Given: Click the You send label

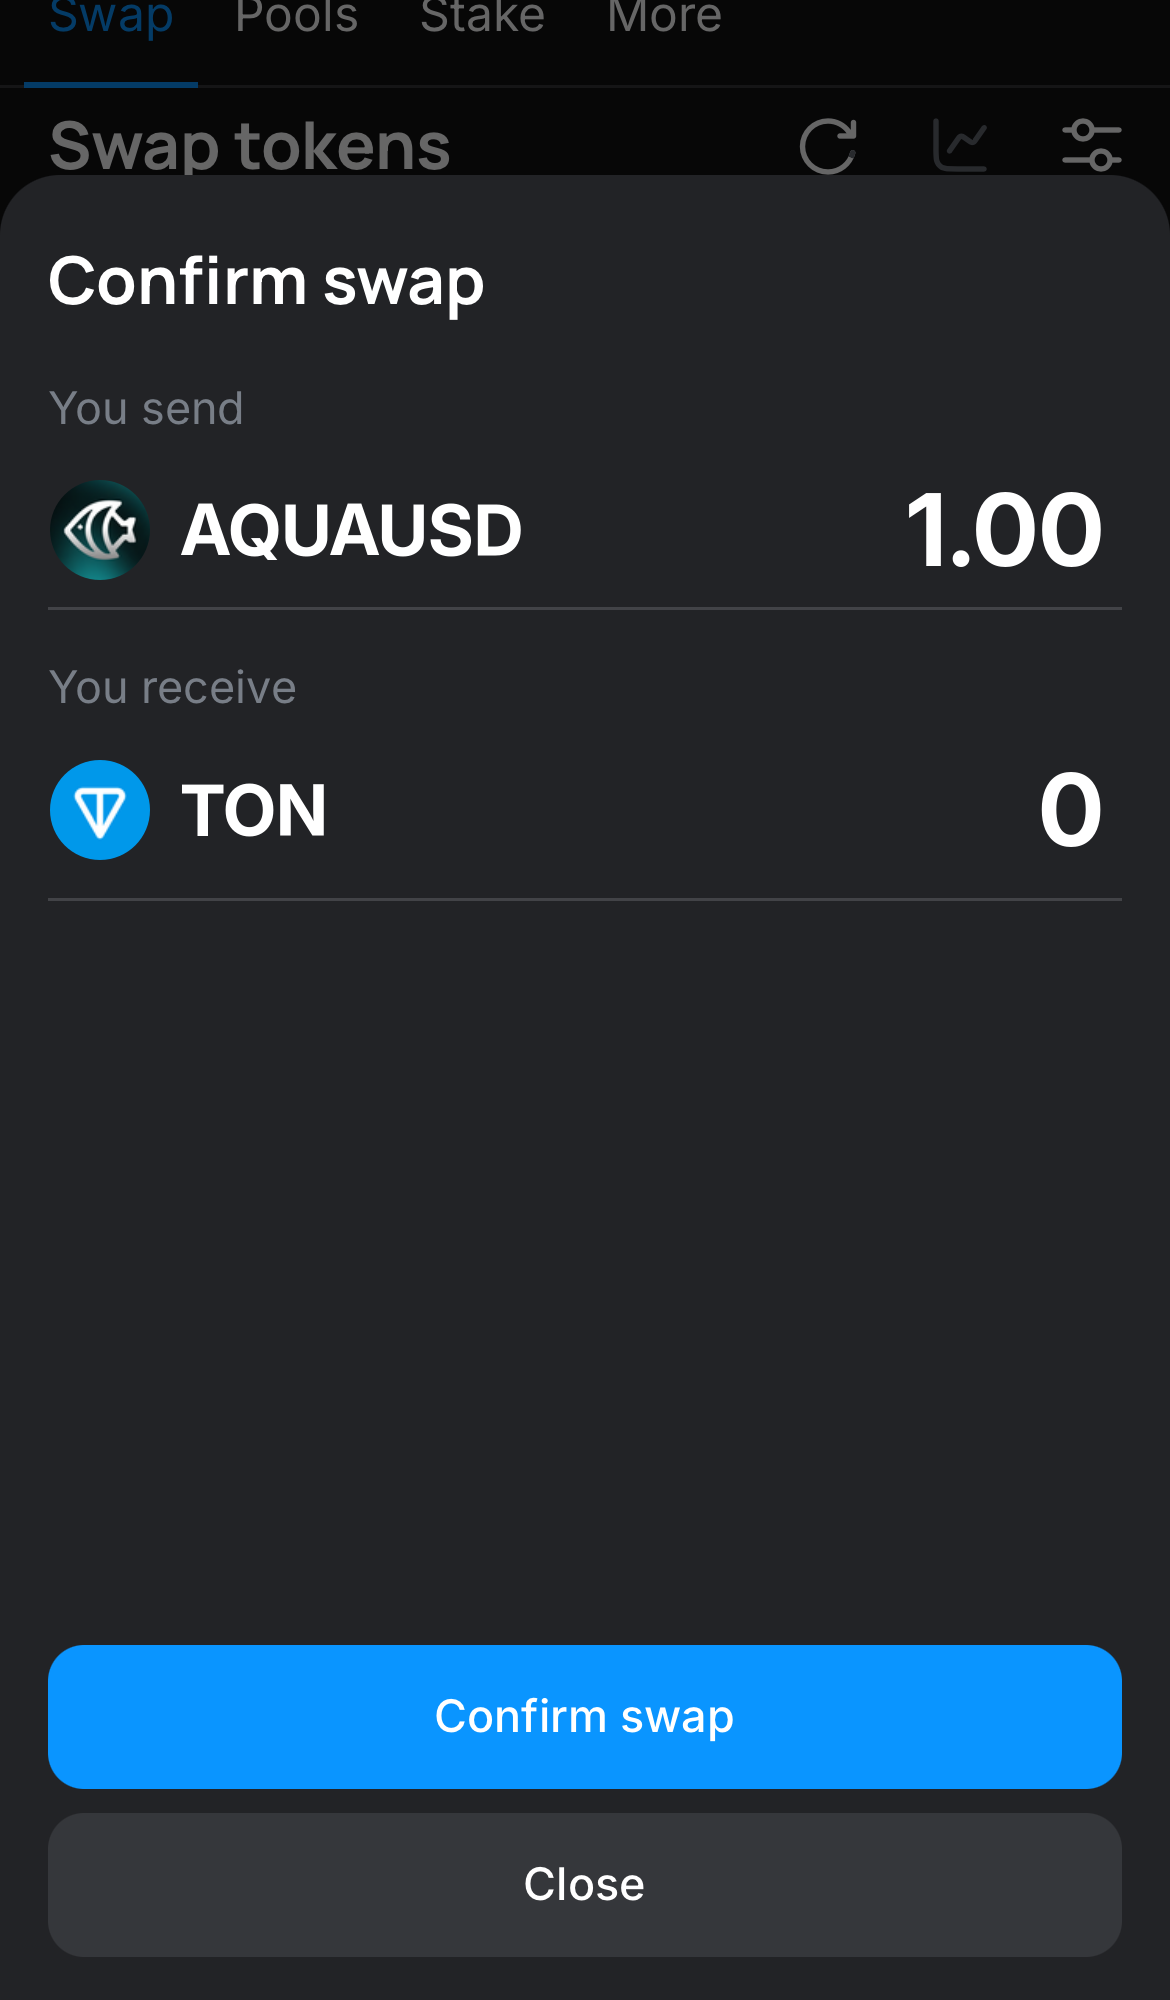Looking at the screenshot, I should [x=146, y=409].
